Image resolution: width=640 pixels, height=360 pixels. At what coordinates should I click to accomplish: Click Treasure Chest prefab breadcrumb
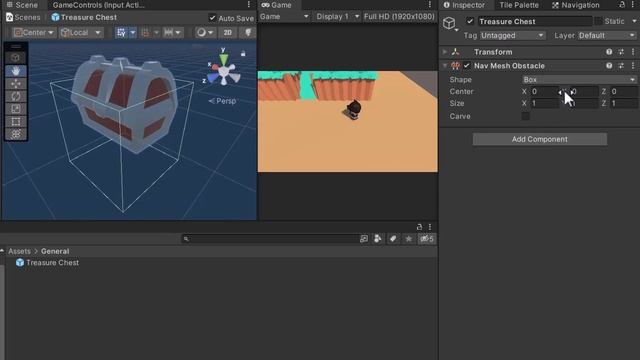(84, 18)
